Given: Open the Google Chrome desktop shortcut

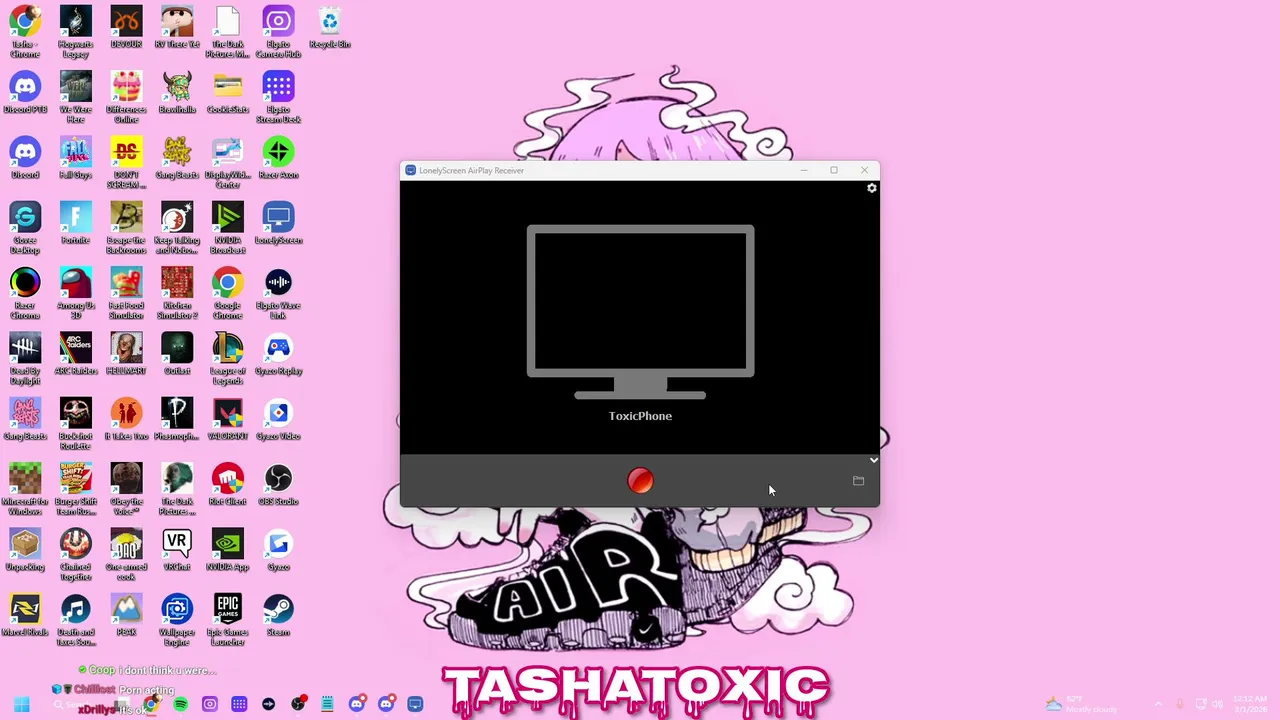Looking at the screenshot, I should tap(228, 291).
